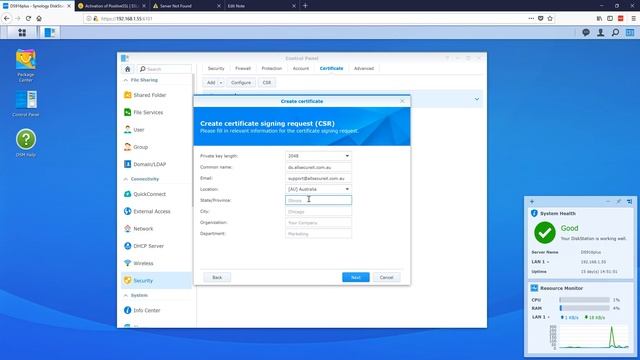This screenshot has width=640, height=360.
Task: Select the Certificate tab
Action: coord(331,69)
